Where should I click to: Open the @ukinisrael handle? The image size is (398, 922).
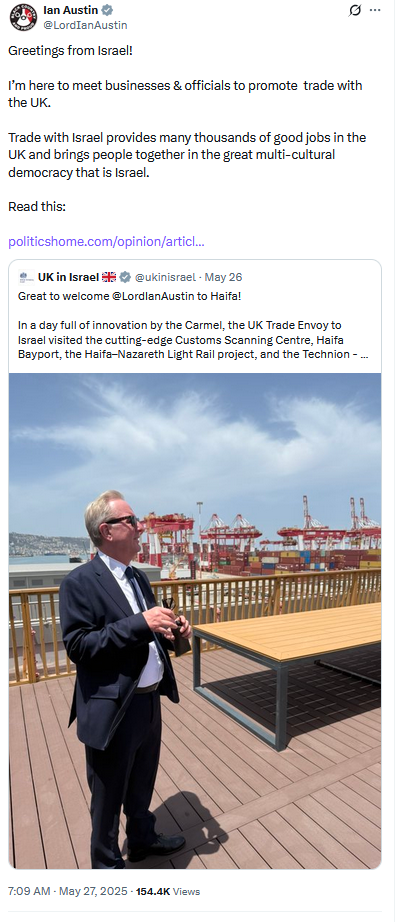click(x=165, y=277)
